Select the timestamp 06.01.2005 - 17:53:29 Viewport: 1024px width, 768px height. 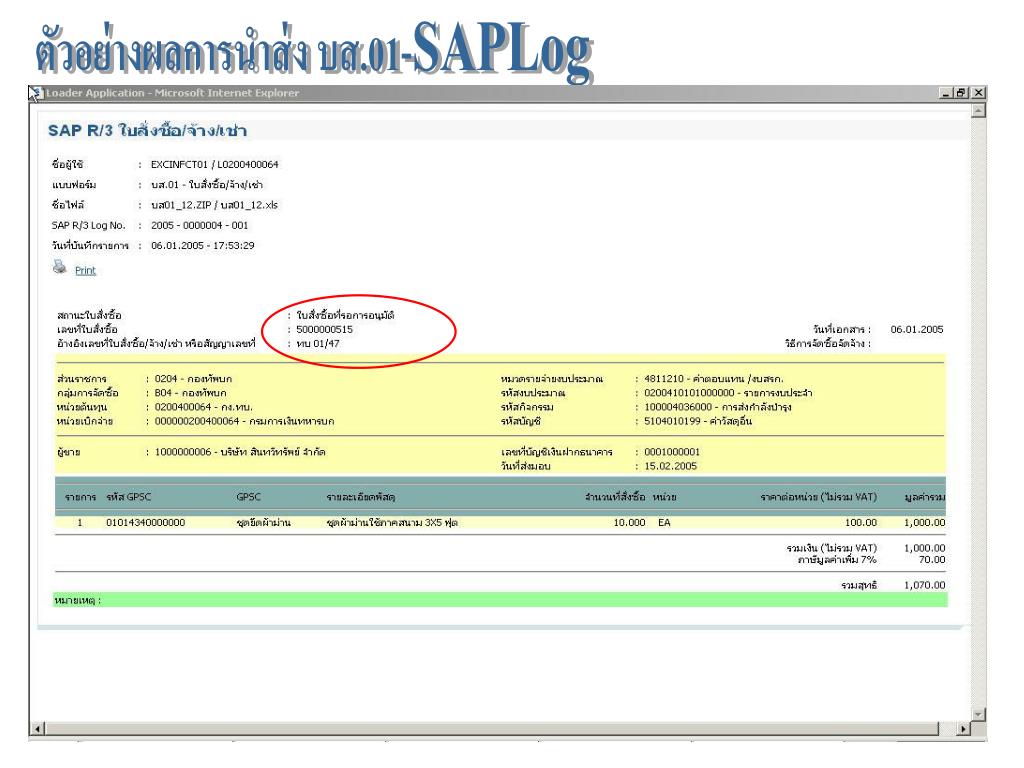[x=202, y=246]
